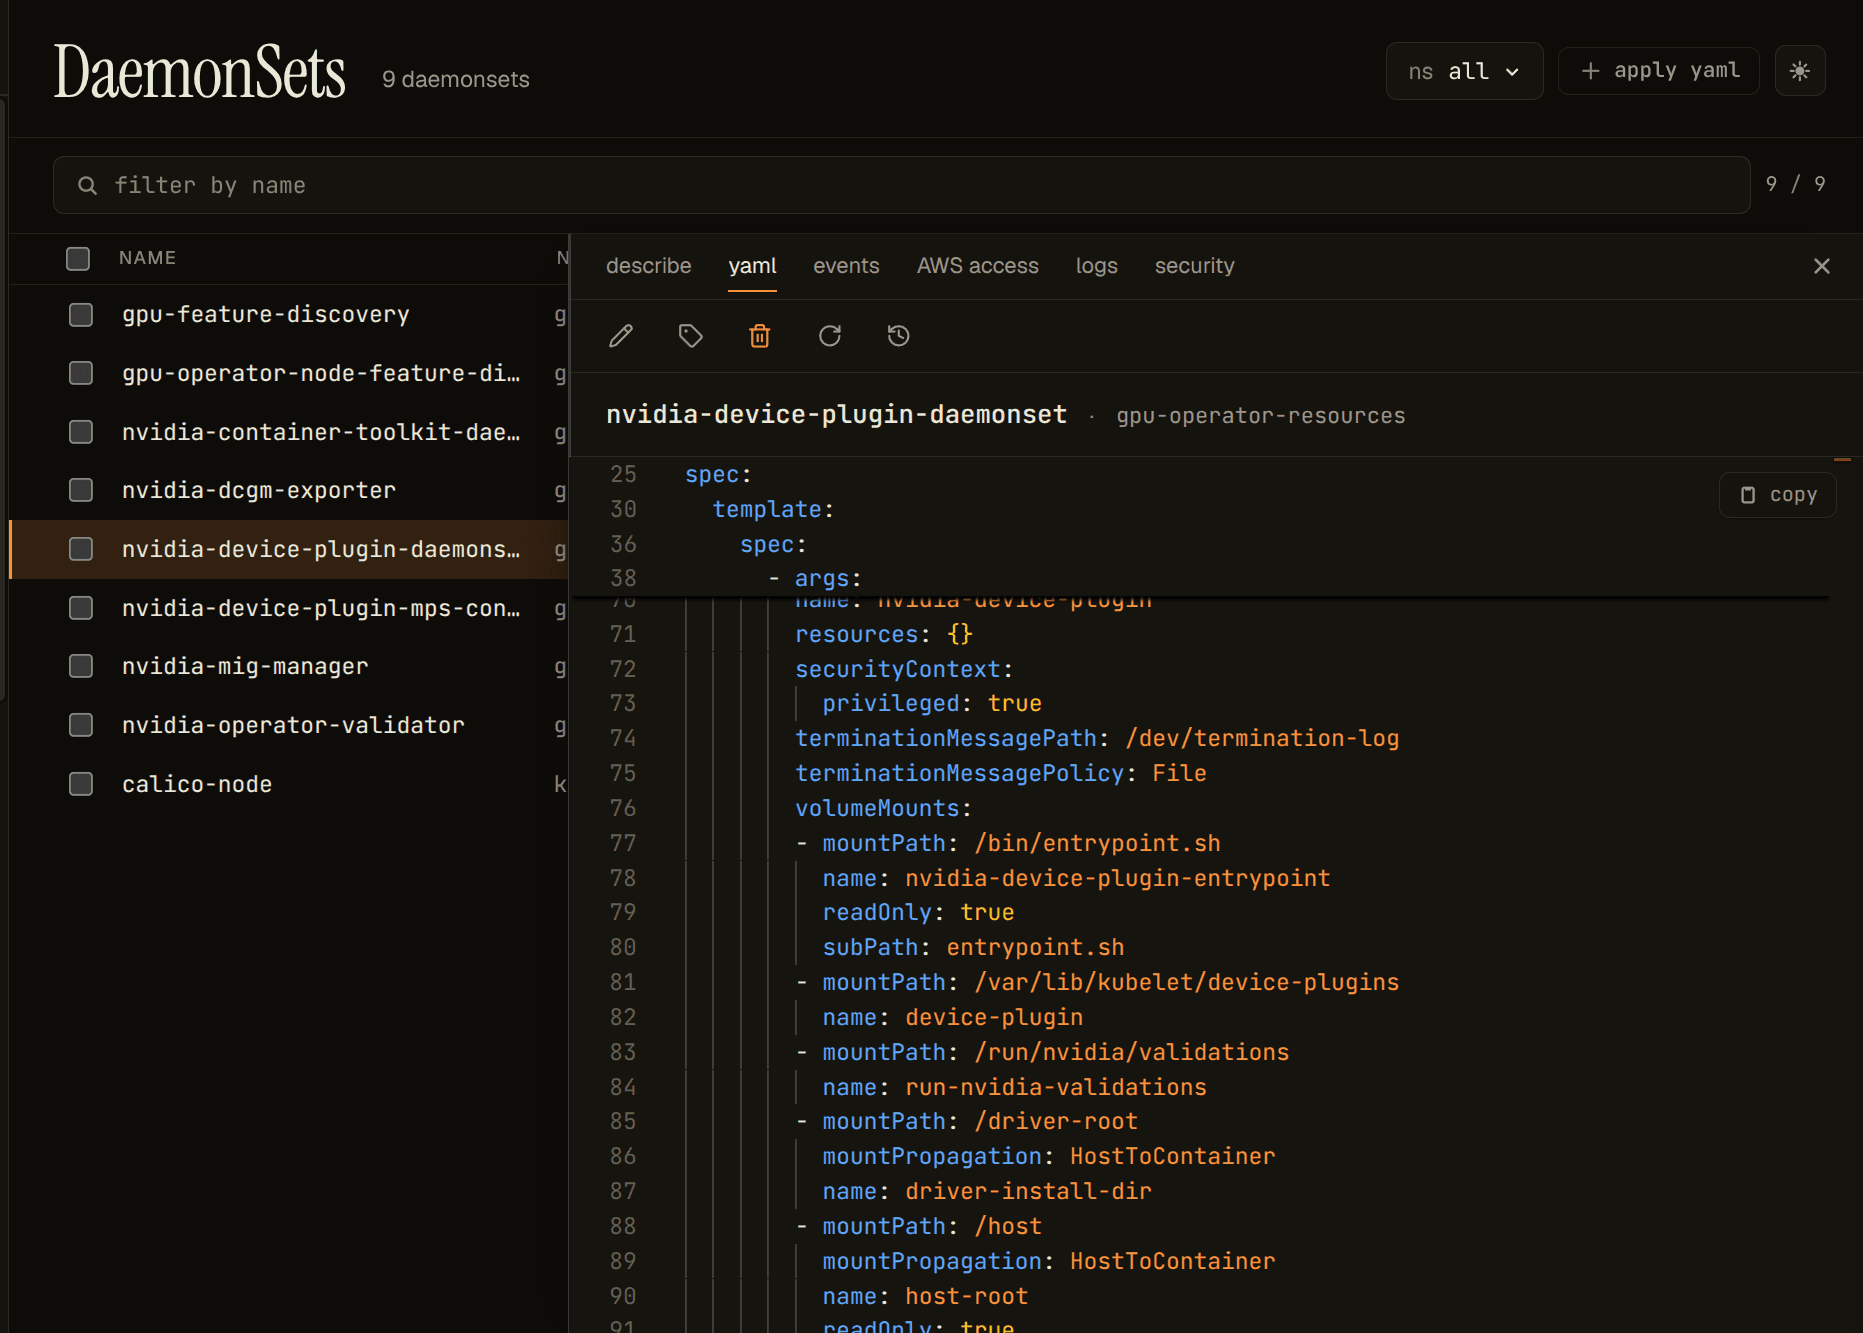
Task: Check the calico-node checkbox
Action: click(x=81, y=784)
